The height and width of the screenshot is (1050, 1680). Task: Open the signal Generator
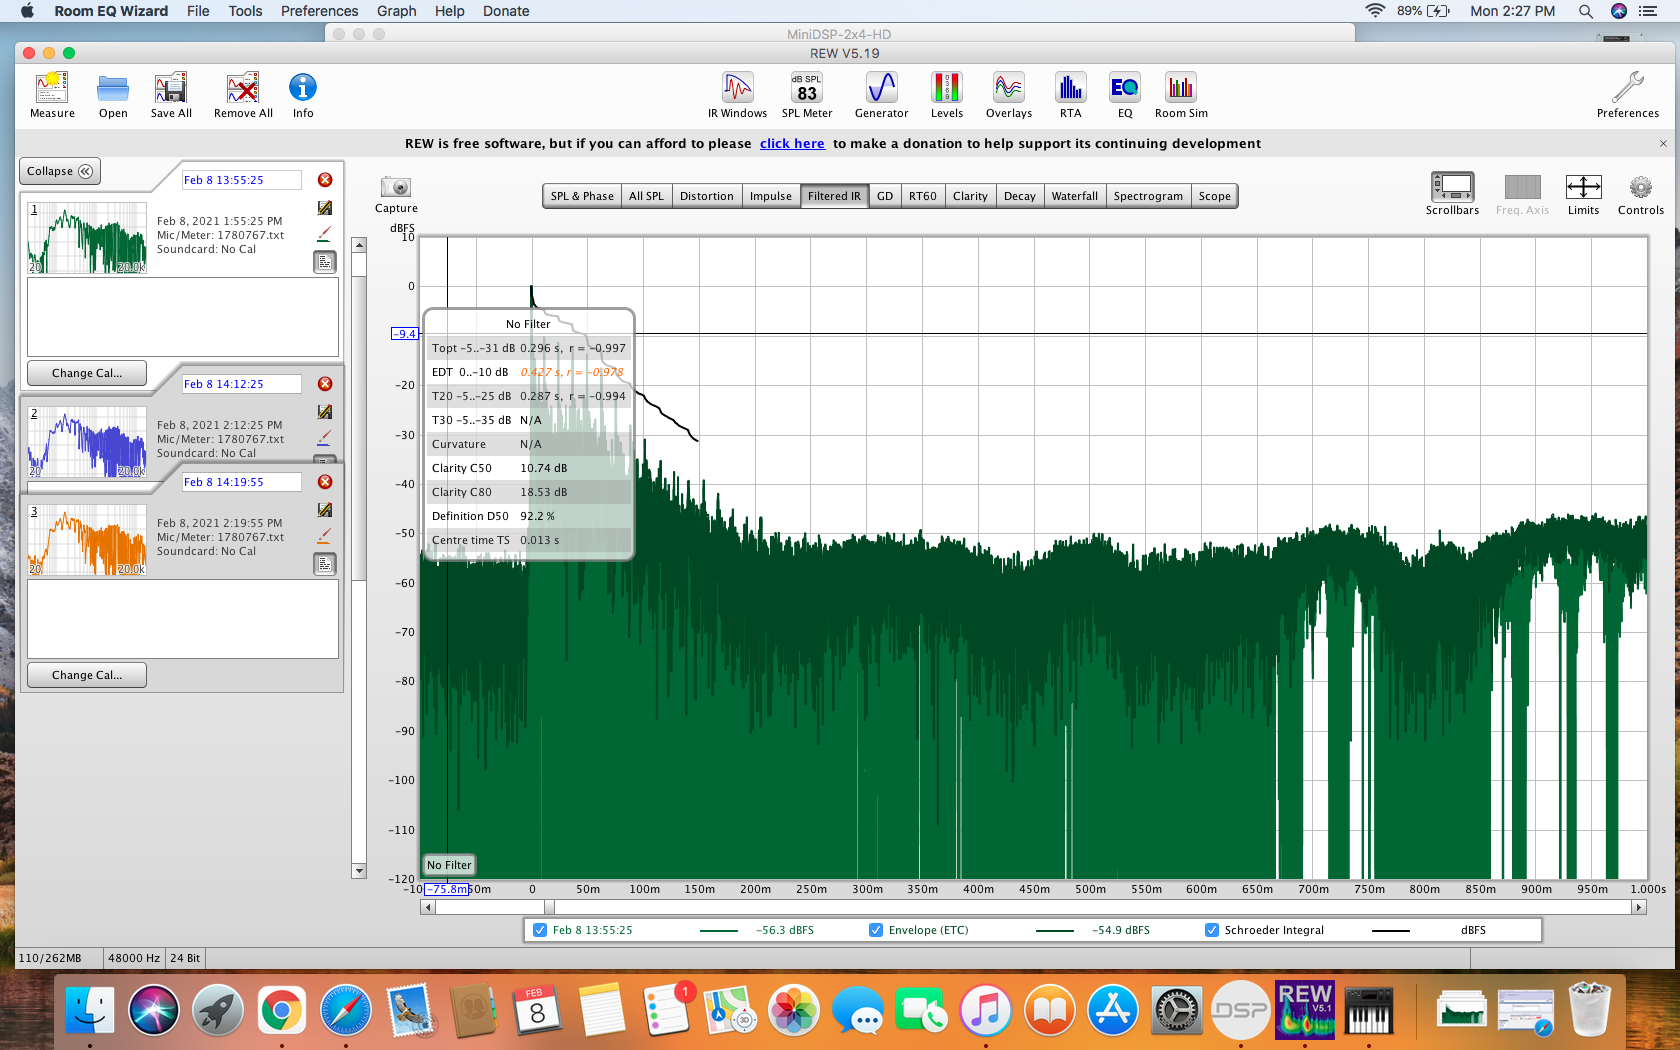(881, 95)
